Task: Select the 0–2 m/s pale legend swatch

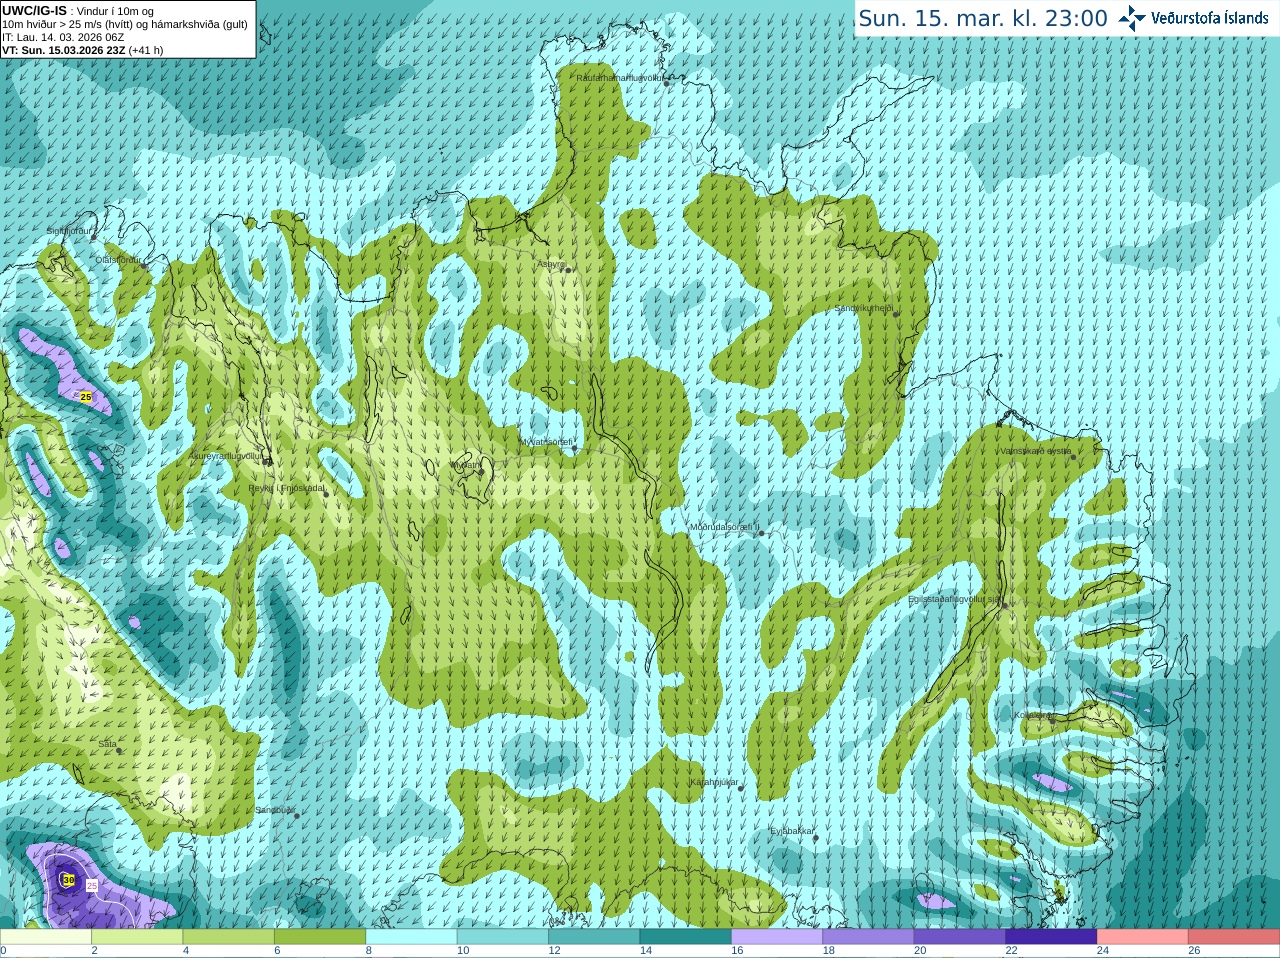Action: (x=46, y=937)
